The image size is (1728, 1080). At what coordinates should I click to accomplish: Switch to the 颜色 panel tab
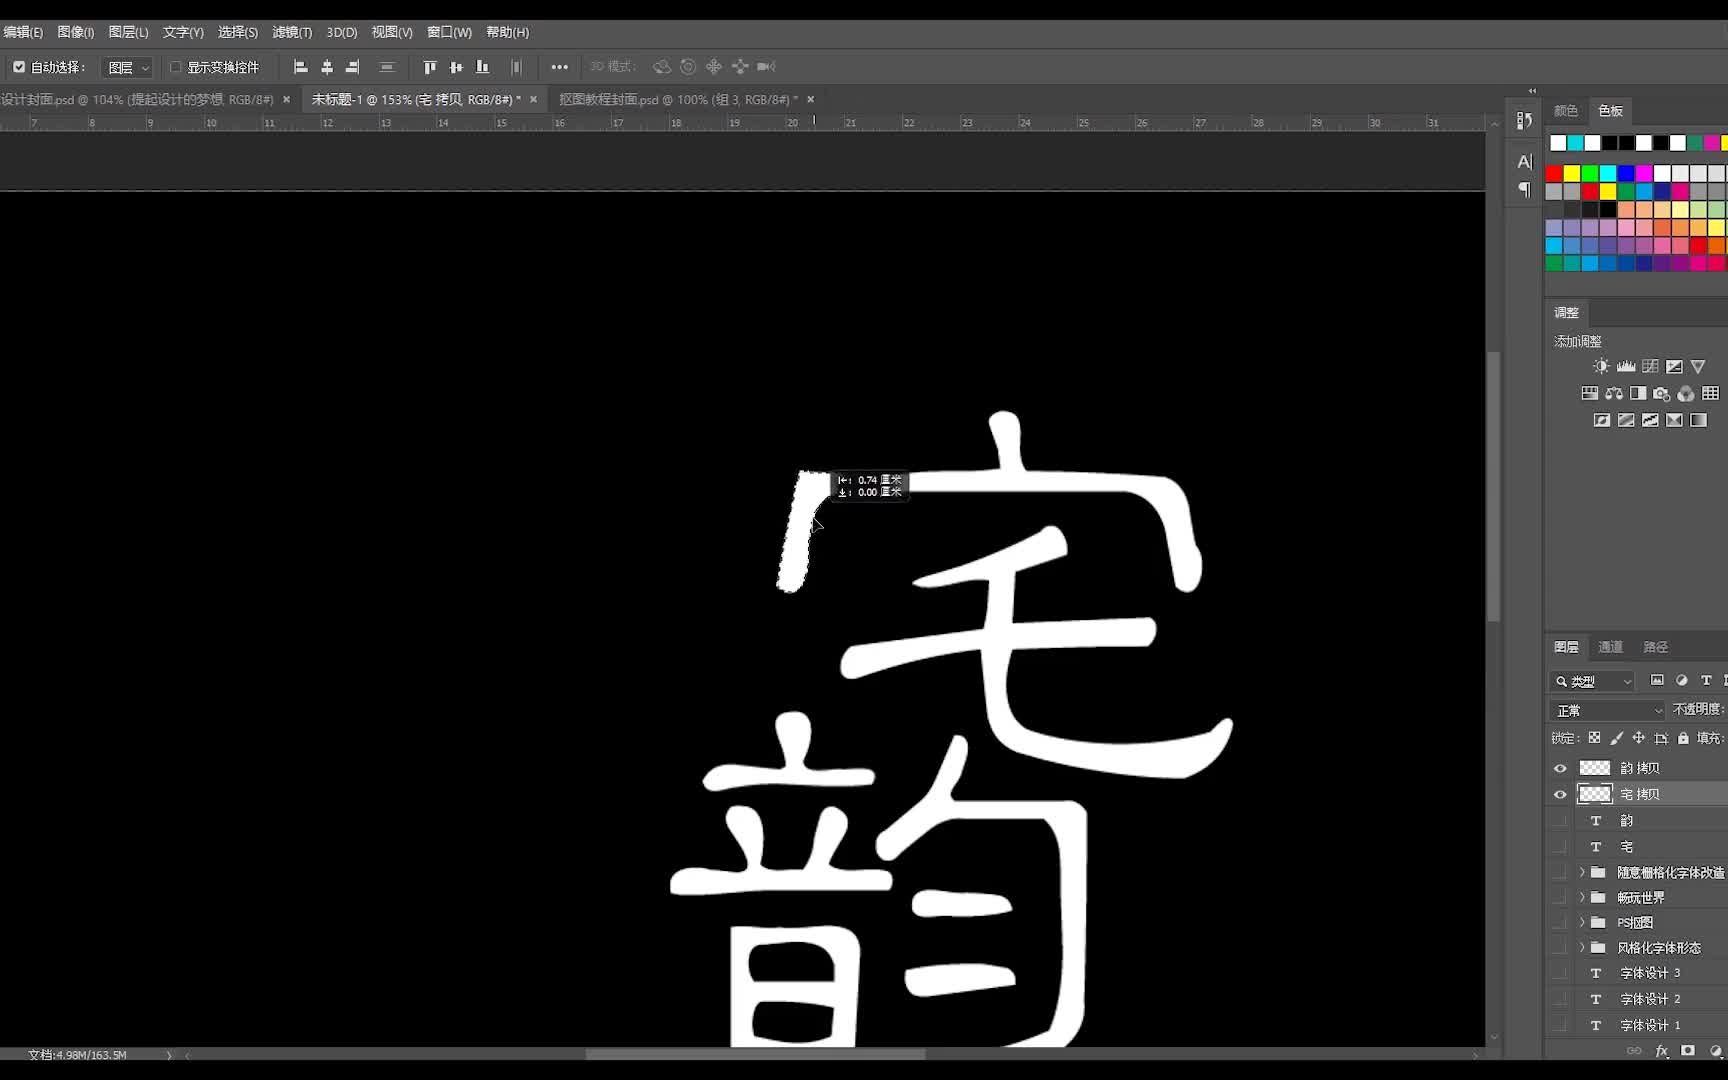(1566, 111)
